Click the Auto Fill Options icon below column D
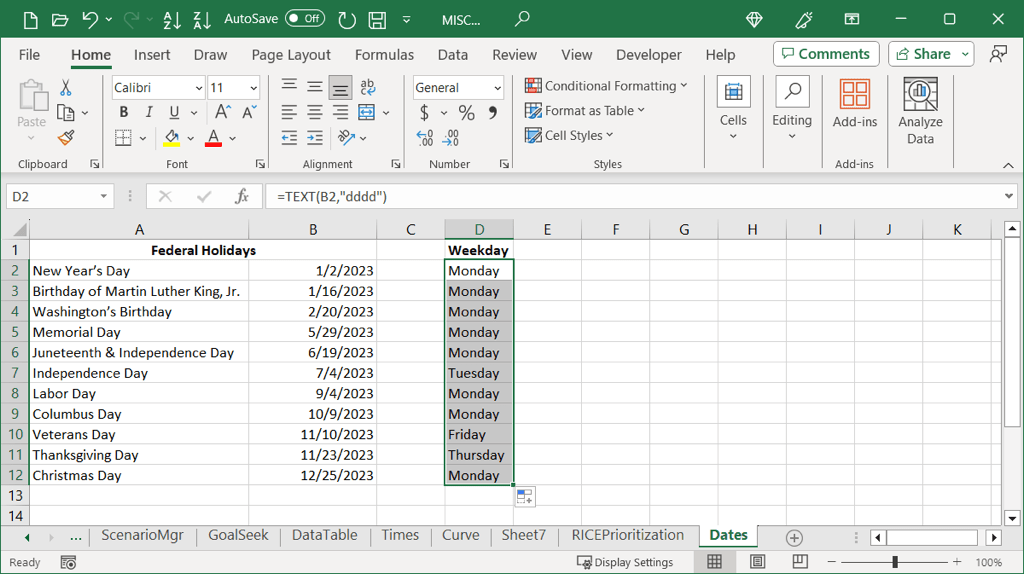Viewport: 1024px width, 574px height. [x=525, y=497]
